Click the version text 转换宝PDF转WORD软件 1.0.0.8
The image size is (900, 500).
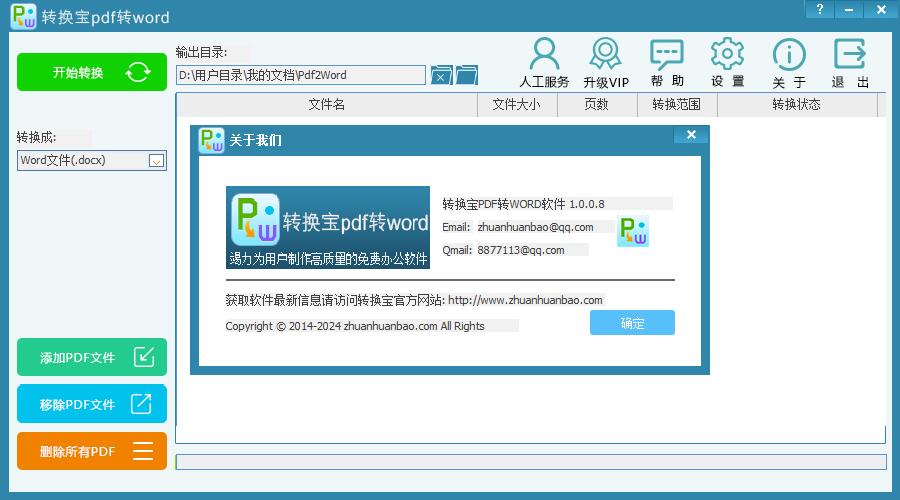(x=523, y=204)
